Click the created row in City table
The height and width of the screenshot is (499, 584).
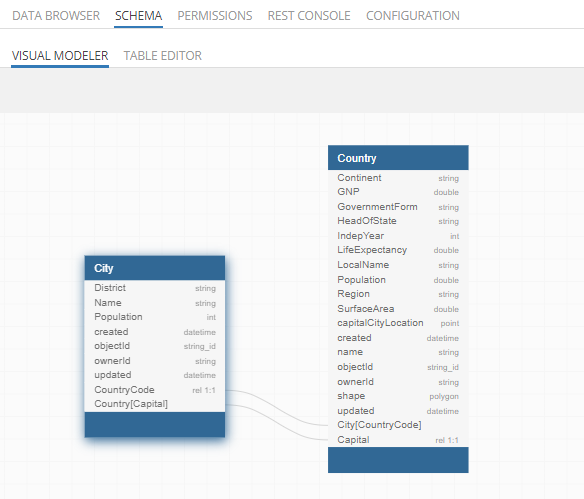[x=155, y=332]
